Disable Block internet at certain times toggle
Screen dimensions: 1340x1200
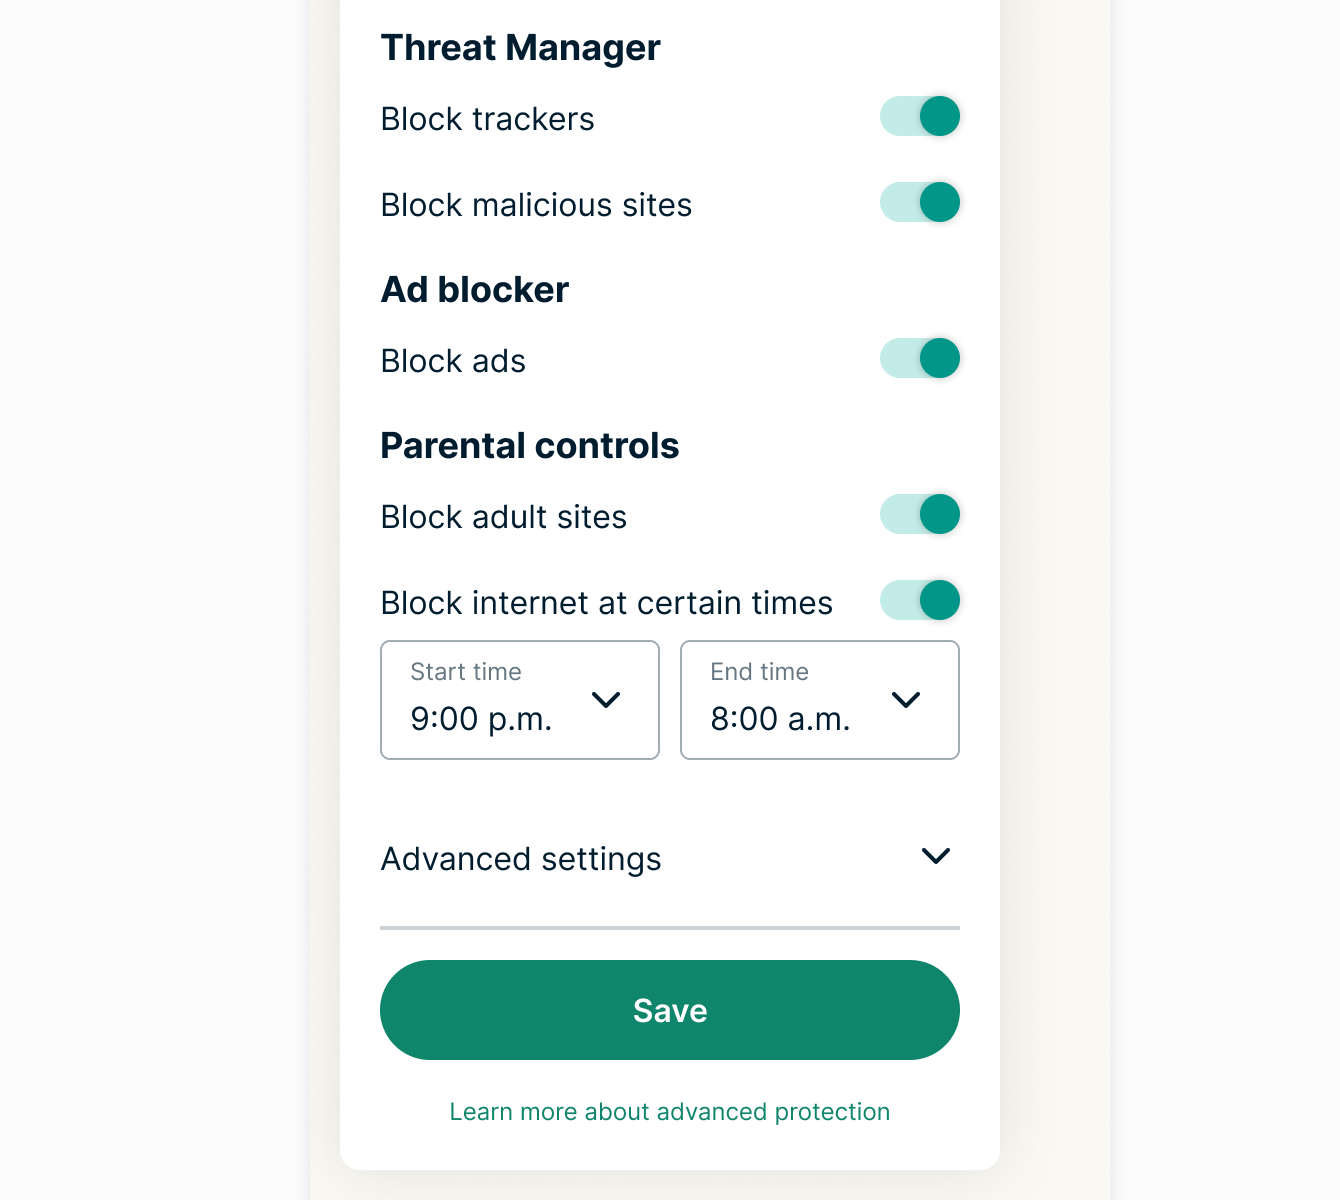point(920,600)
